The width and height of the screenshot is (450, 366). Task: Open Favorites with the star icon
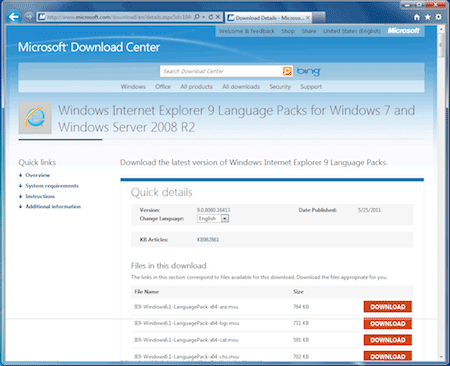click(428, 17)
